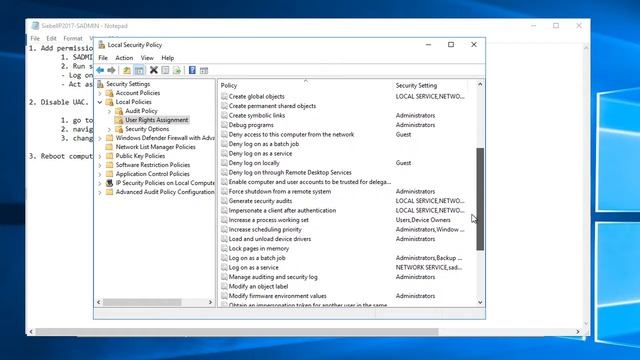
Task: Click the Security Settings root node icon
Action: pos(100,84)
